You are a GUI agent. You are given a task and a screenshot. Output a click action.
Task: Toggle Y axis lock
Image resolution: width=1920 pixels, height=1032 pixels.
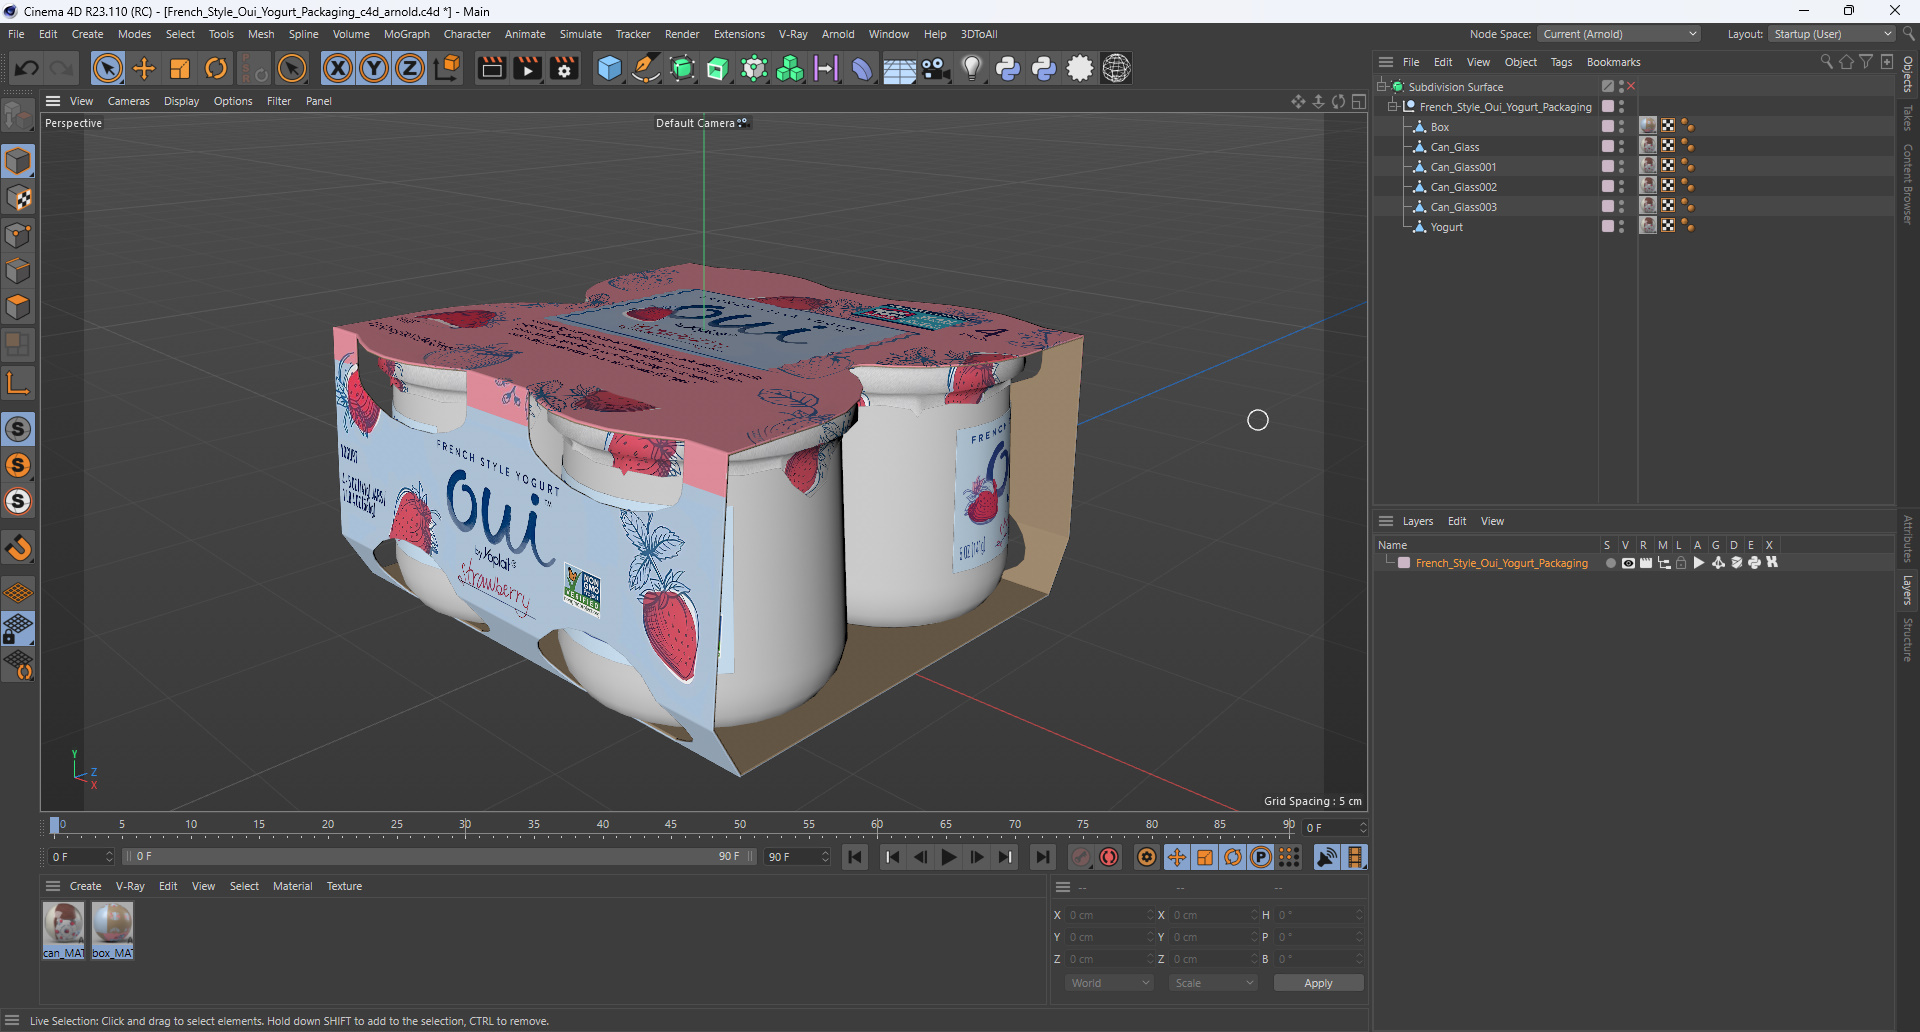point(374,68)
